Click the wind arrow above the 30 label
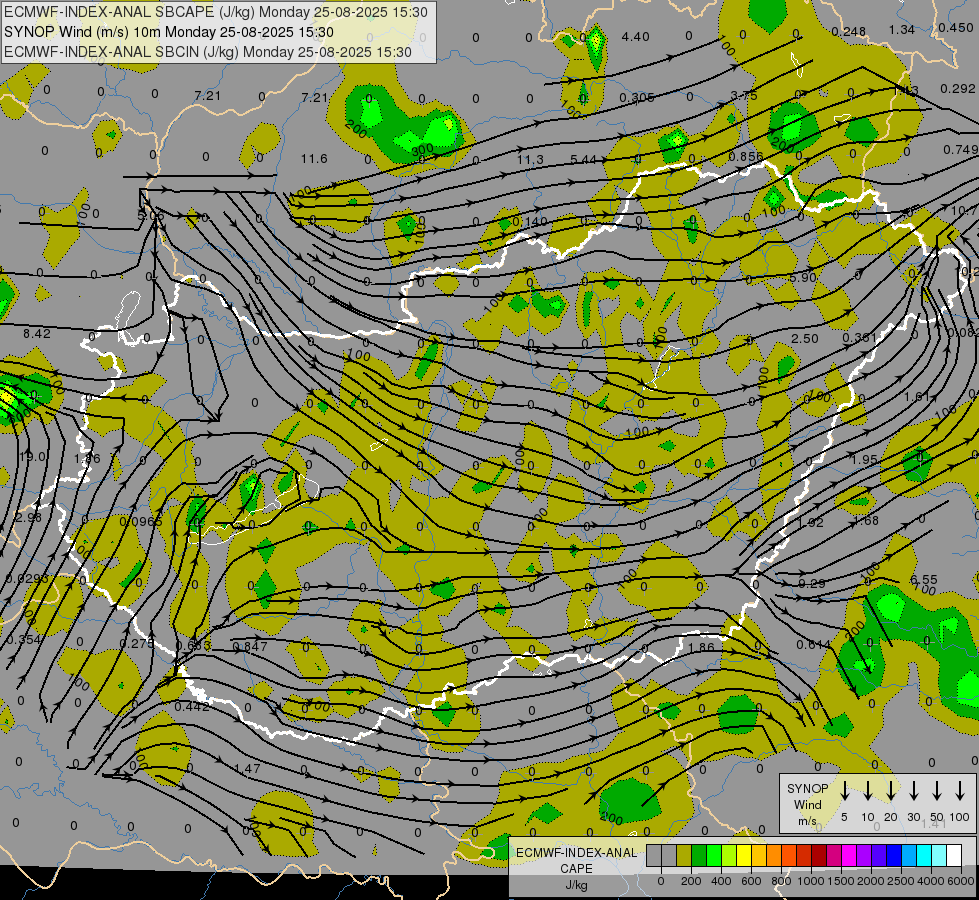 click(914, 791)
